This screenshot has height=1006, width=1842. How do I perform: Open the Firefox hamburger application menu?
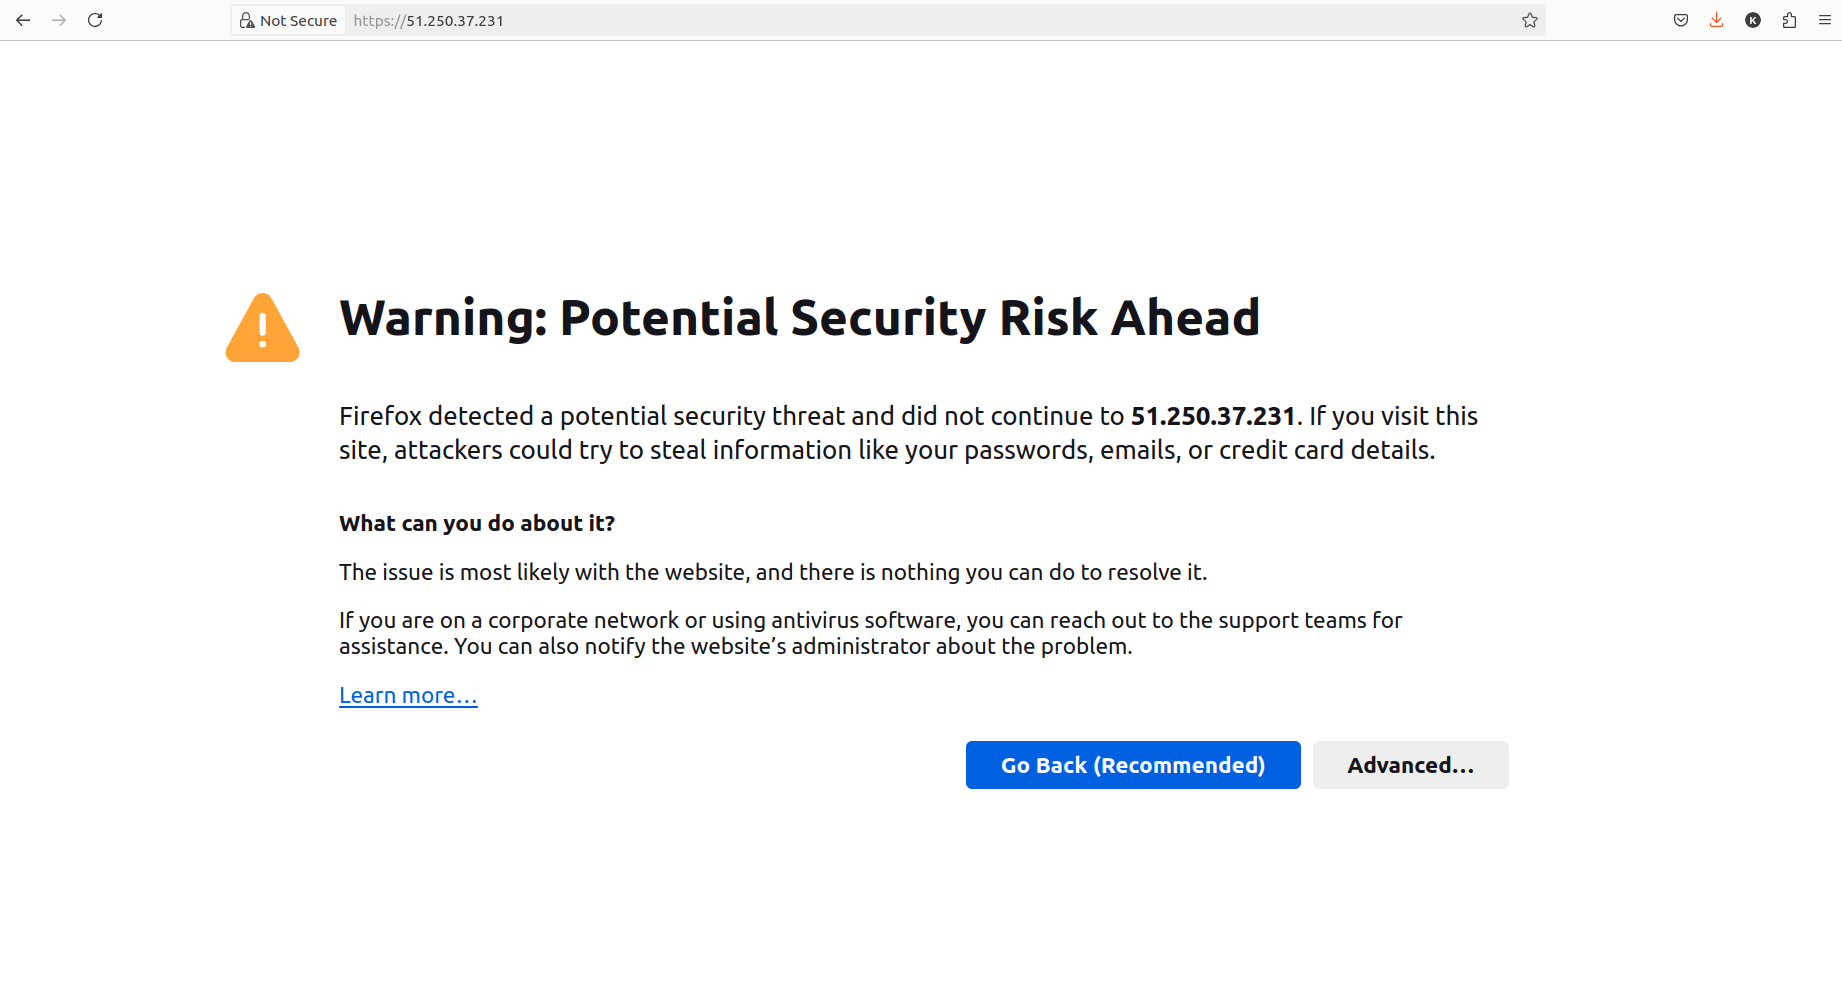pyautogui.click(x=1825, y=20)
